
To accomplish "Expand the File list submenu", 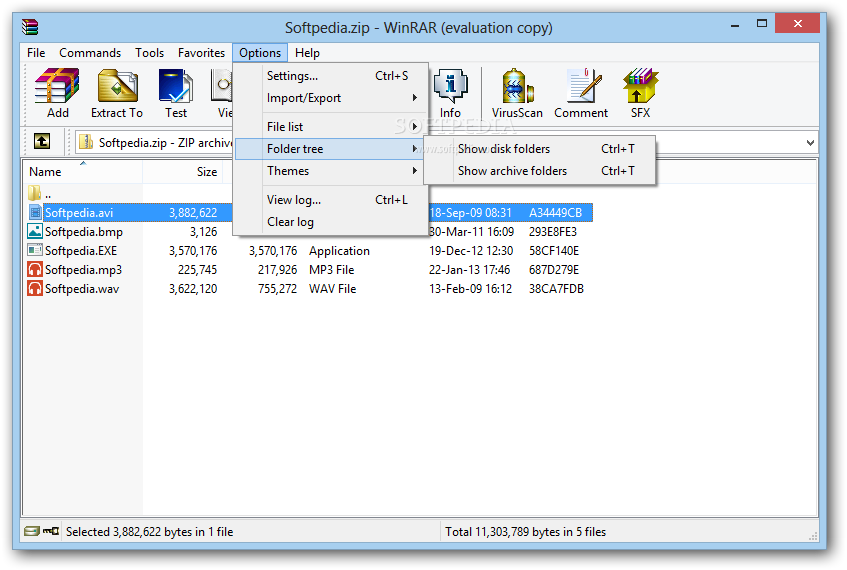I will [x=331, y=126].
